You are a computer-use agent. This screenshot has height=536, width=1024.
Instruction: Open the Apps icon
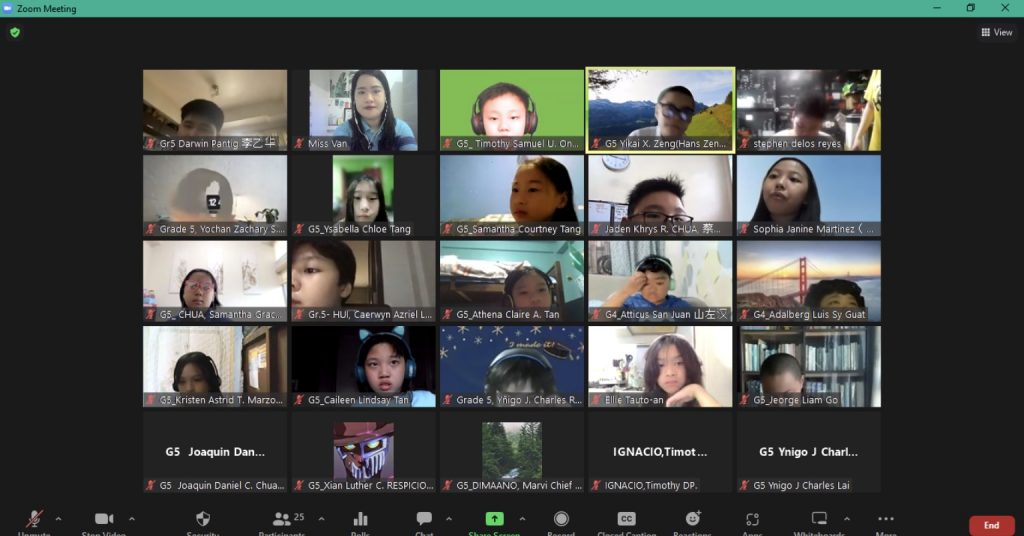coord(752,520)
